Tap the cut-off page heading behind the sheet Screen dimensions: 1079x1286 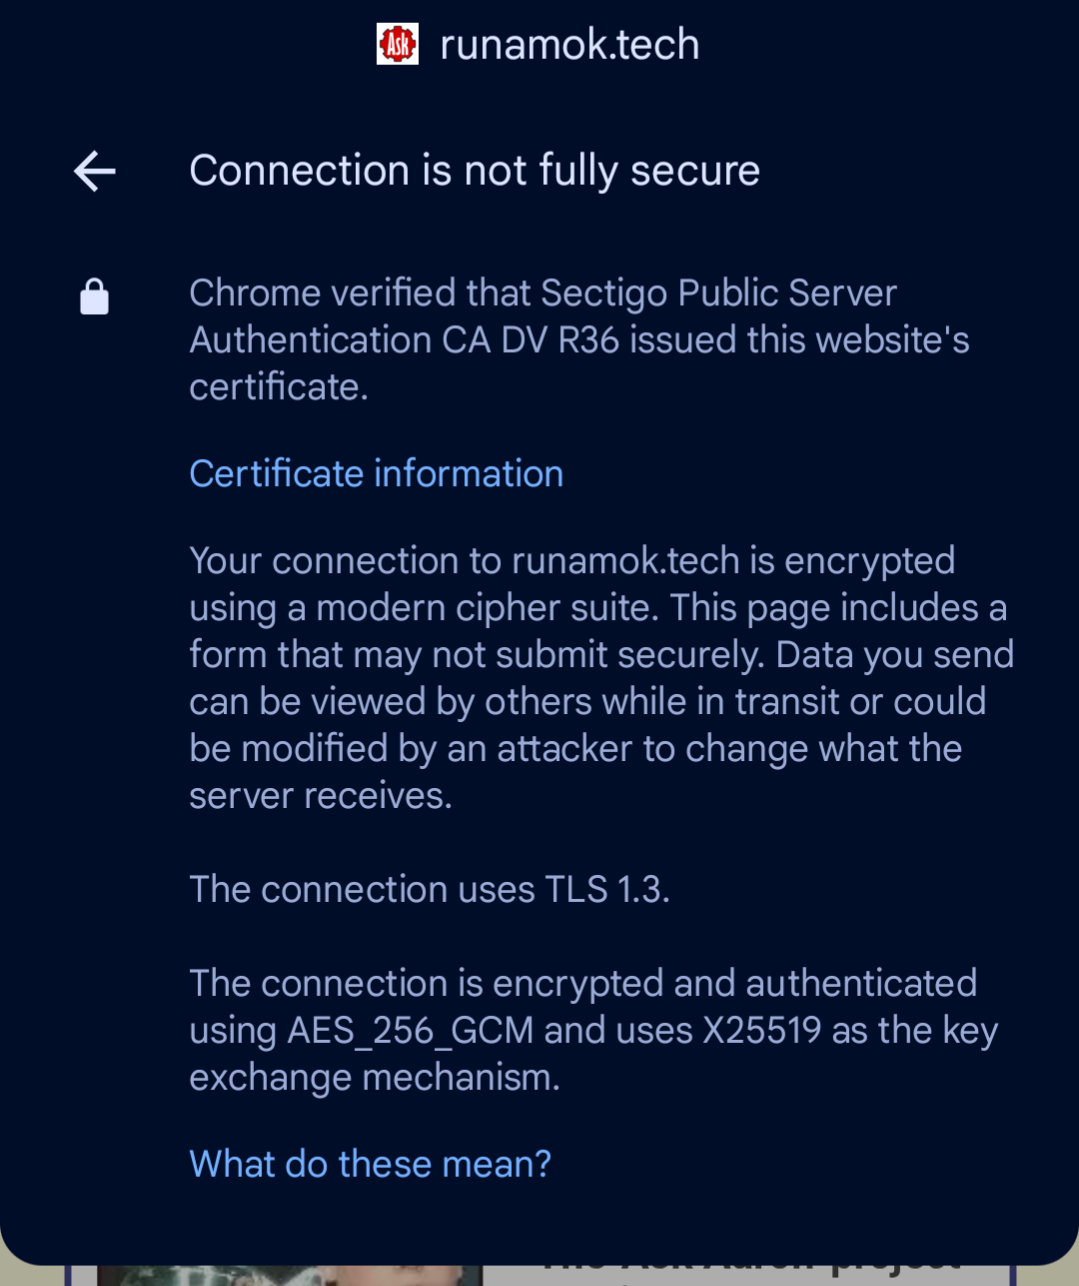[750, 1264]
